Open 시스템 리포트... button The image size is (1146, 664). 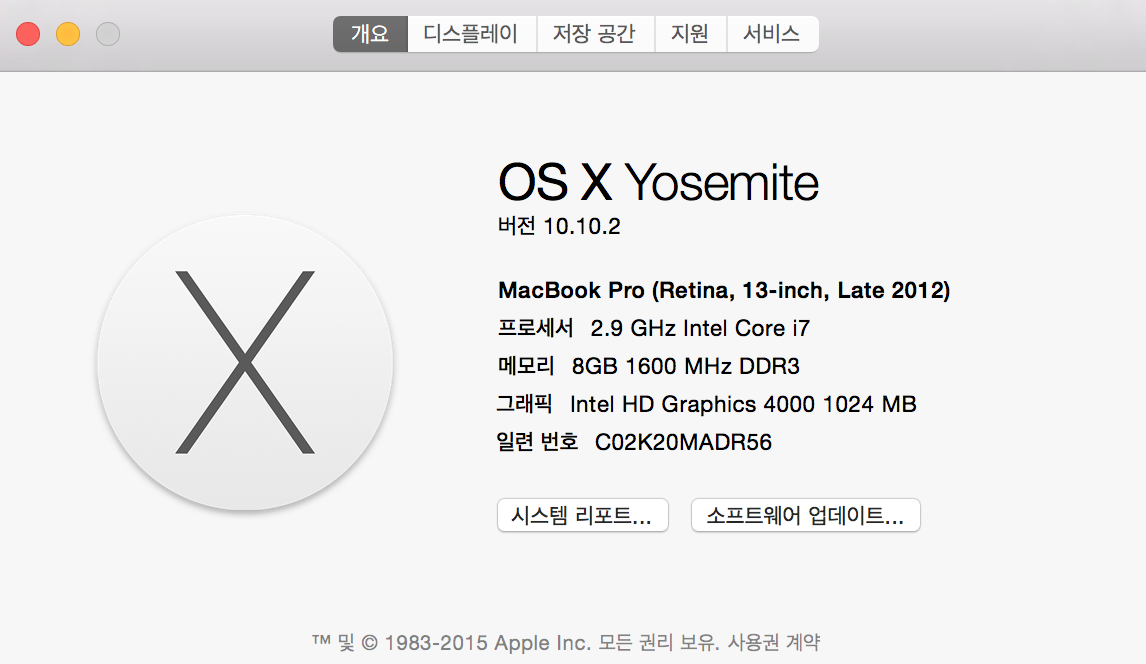[582, 516]
